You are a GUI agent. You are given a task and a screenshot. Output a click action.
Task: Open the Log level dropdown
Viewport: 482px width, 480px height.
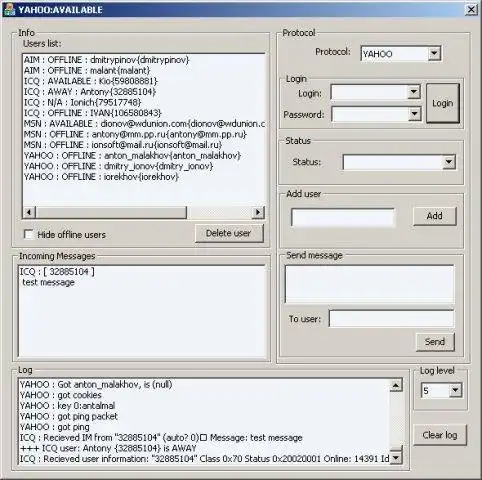(x=455, y=390)
